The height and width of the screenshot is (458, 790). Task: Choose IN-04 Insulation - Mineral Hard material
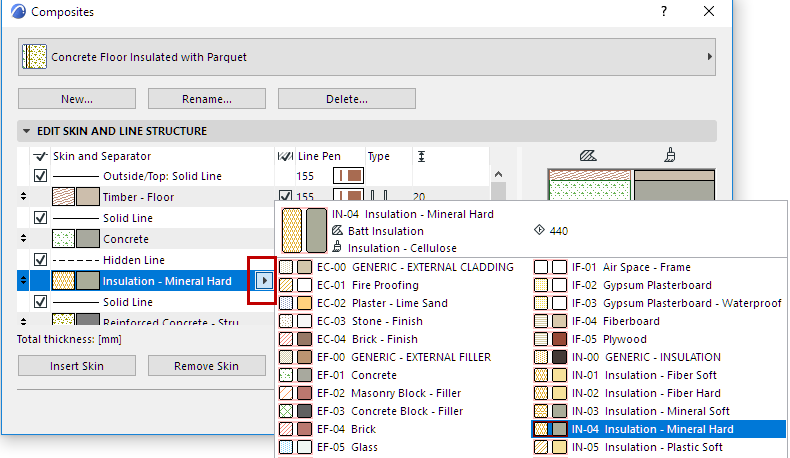point(659,429)
